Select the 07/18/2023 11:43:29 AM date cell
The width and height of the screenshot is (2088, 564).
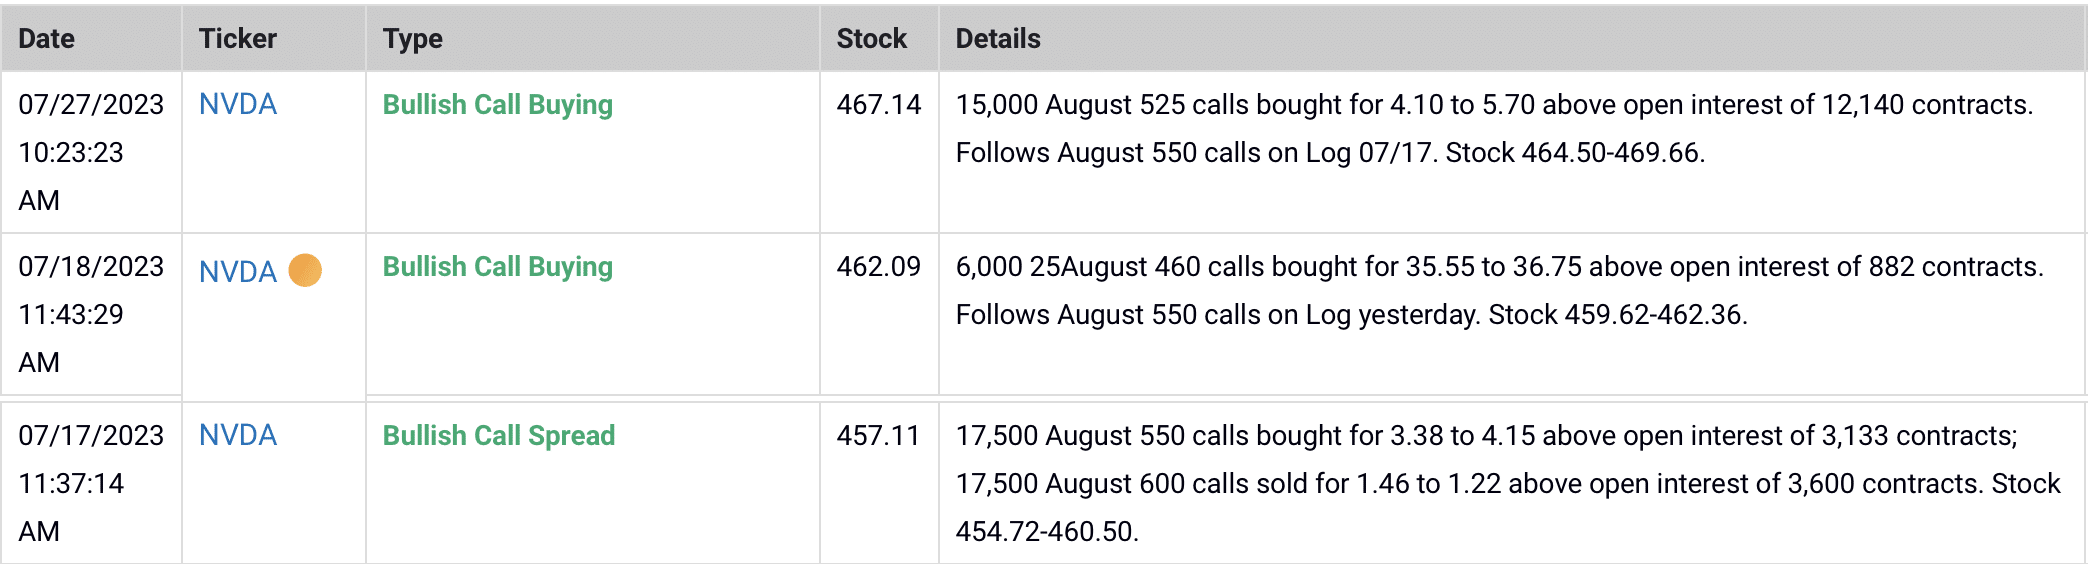coord(91,314)
